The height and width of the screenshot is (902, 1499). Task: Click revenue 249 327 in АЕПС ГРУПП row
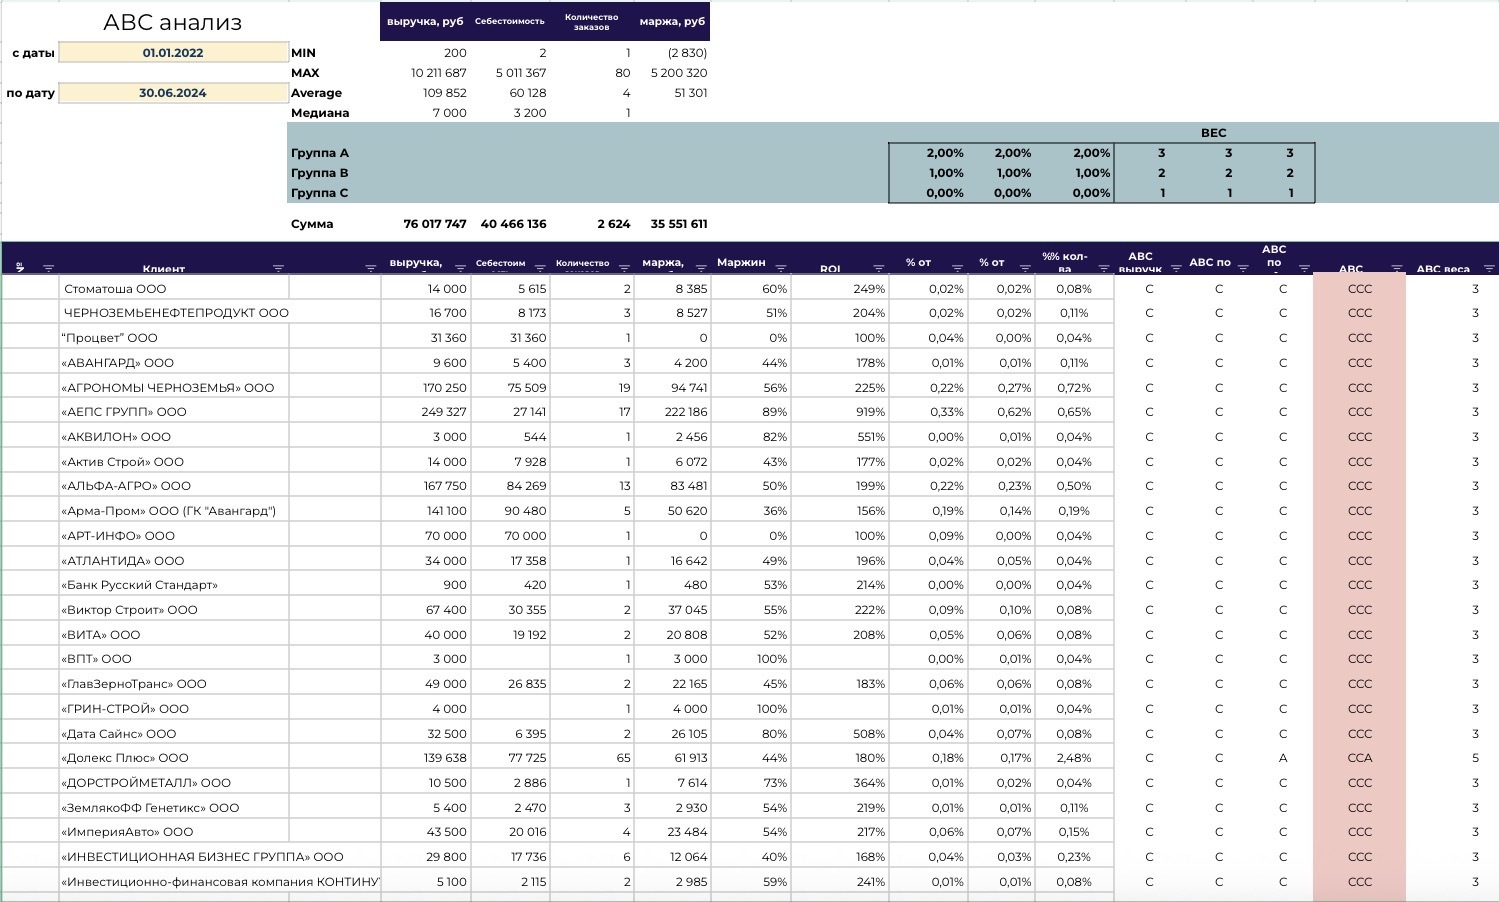pos(443,412)
